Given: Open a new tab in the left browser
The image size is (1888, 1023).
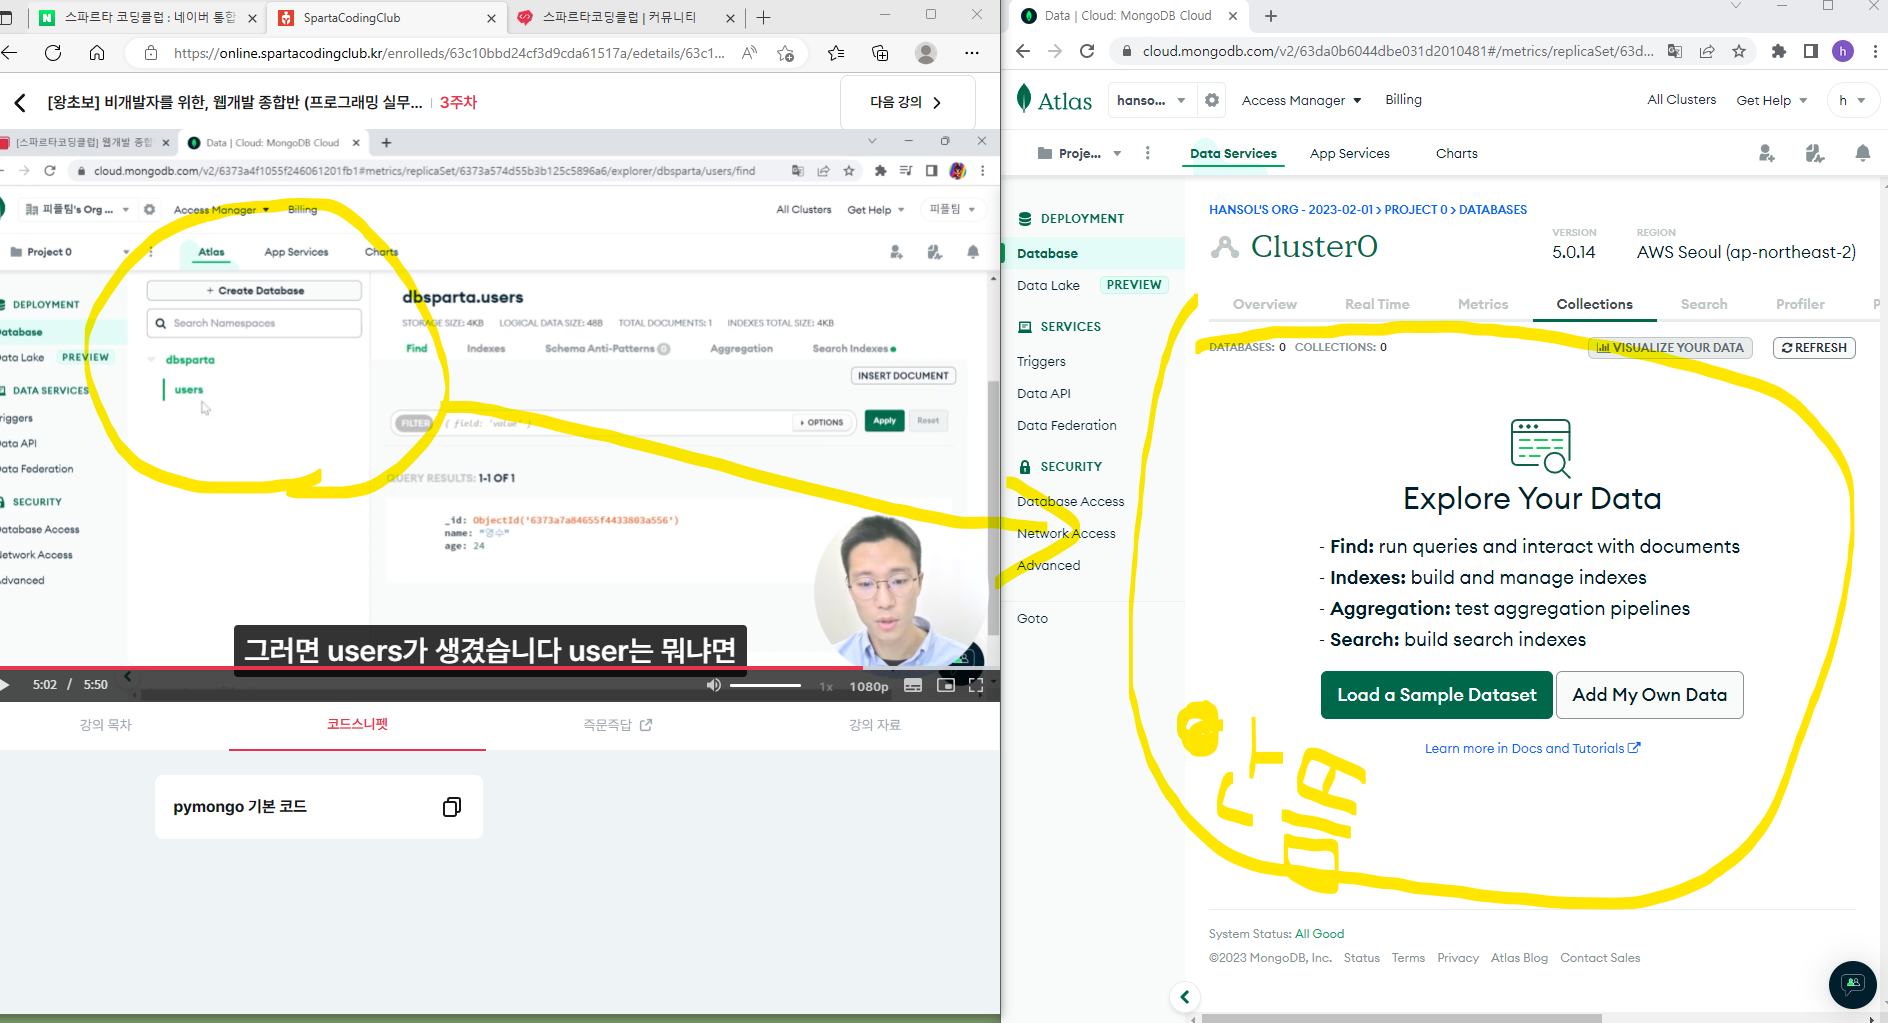Looking at the screenshot, I should point(764,17).
